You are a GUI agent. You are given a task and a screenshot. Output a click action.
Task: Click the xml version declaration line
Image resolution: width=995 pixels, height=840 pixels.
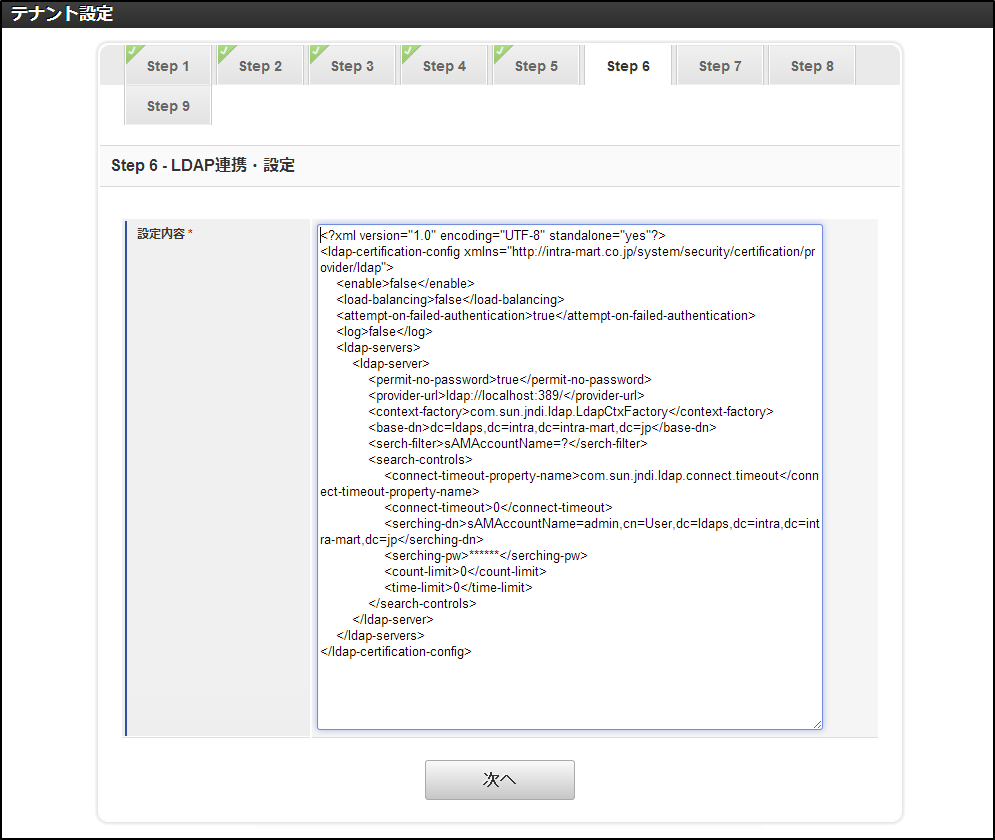(493, 235)
